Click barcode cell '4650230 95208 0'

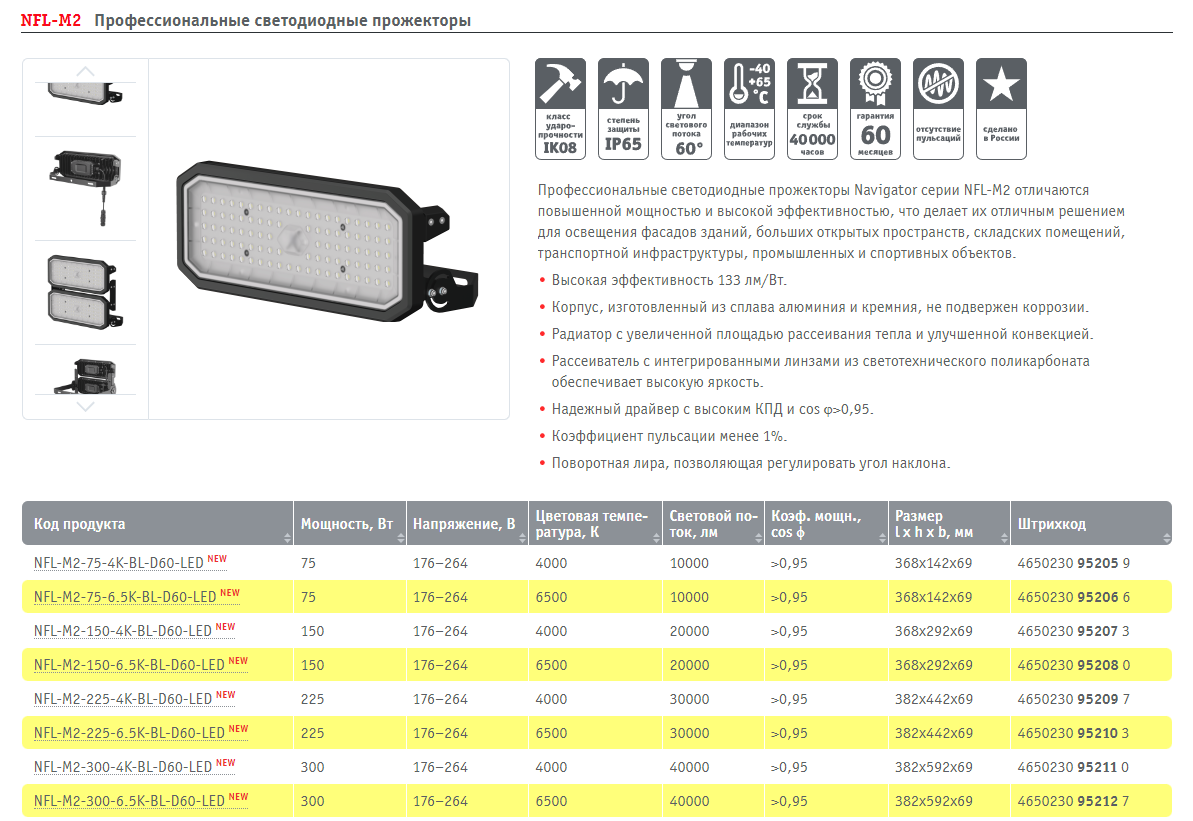(x=1074, y=665)
